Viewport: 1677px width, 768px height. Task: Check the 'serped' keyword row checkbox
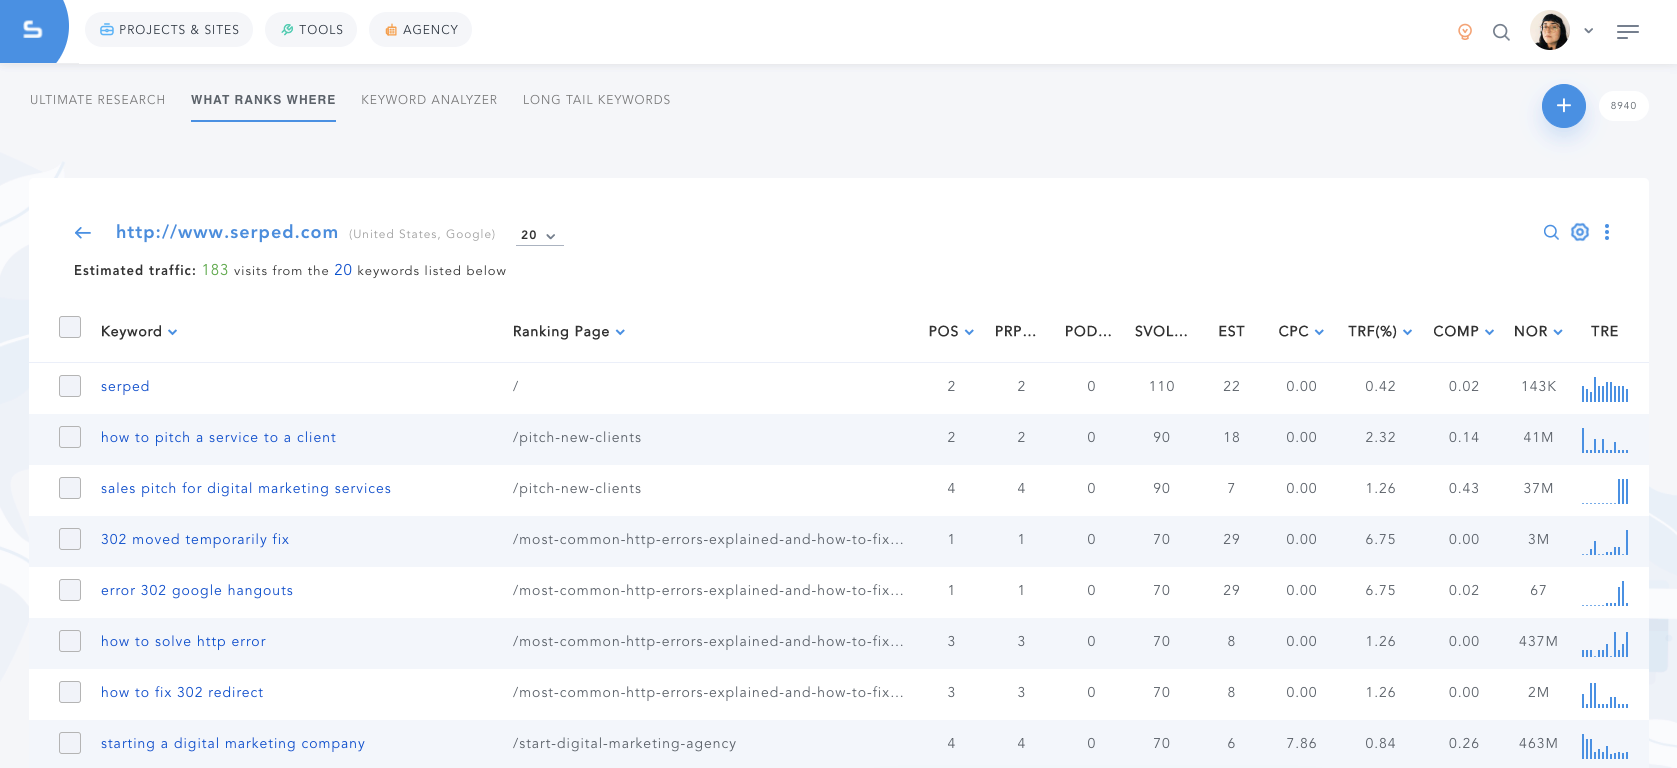(x=70, y=386)
